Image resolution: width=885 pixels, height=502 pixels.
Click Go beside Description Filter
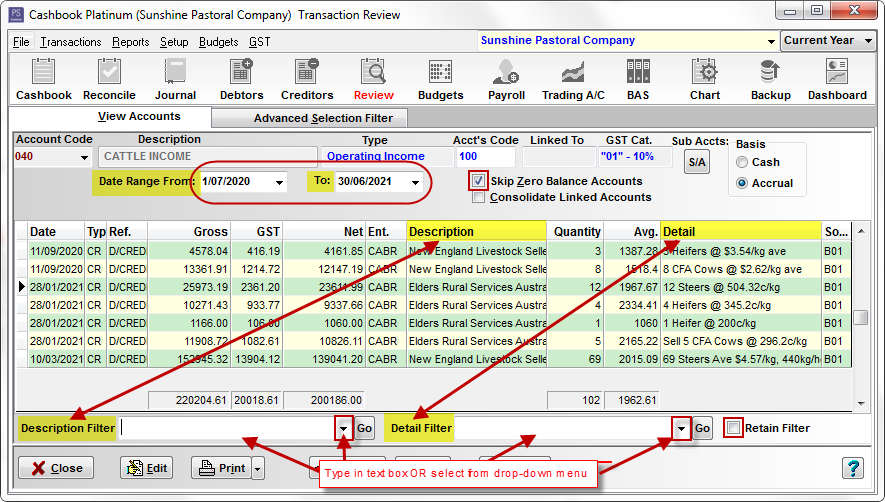click(x=365, y=429)
